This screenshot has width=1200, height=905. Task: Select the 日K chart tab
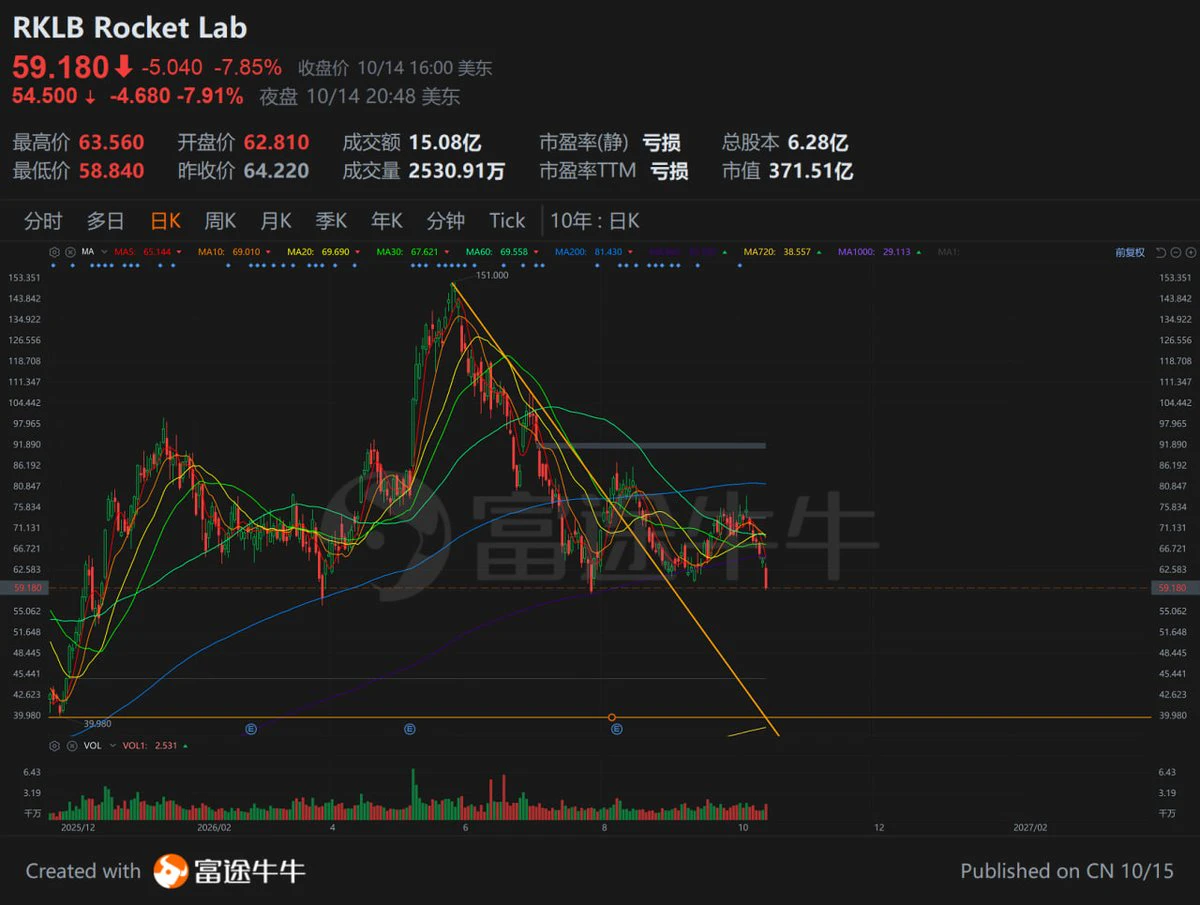click(165, 221)
